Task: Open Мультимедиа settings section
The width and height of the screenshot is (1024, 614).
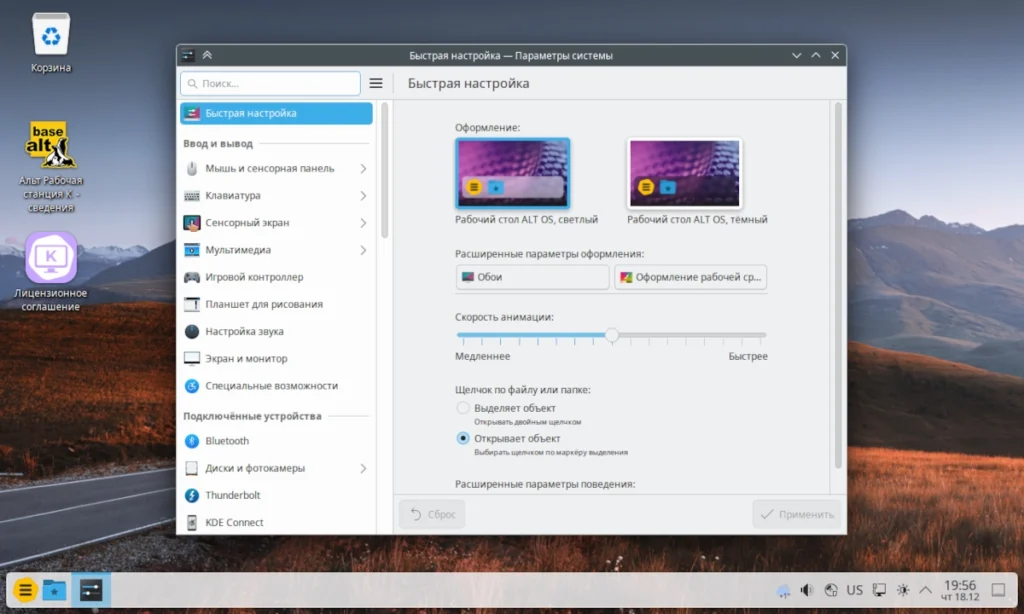Action: [276, 250]
